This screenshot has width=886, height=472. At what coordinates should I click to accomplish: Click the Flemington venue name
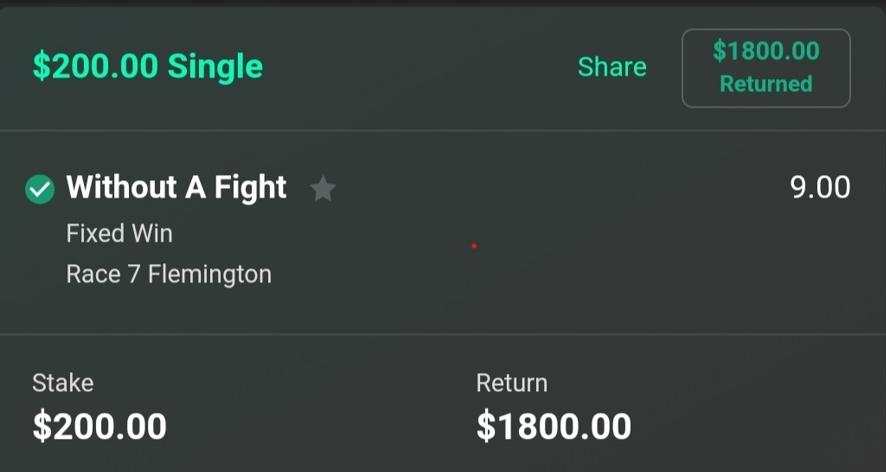(209, 273)
